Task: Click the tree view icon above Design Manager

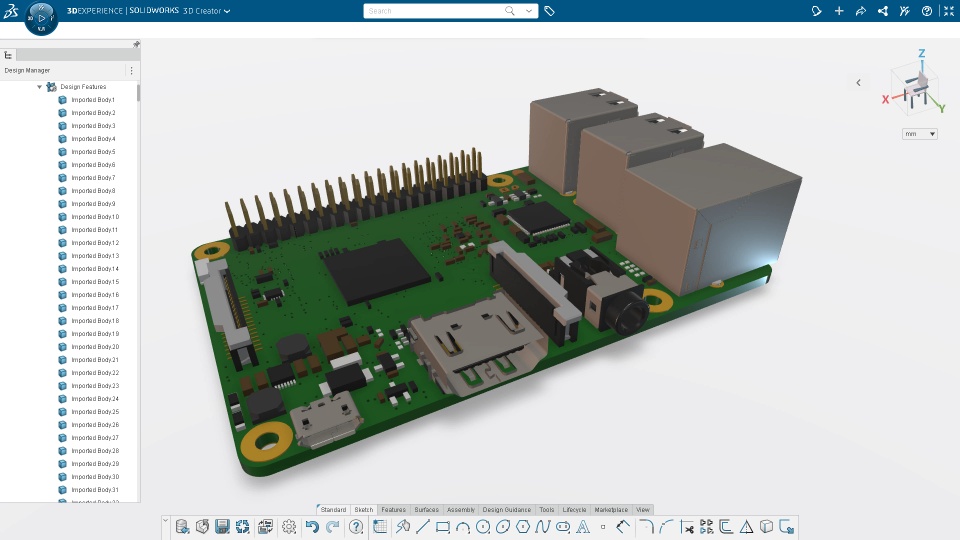Action: click(x=8, y=55)
